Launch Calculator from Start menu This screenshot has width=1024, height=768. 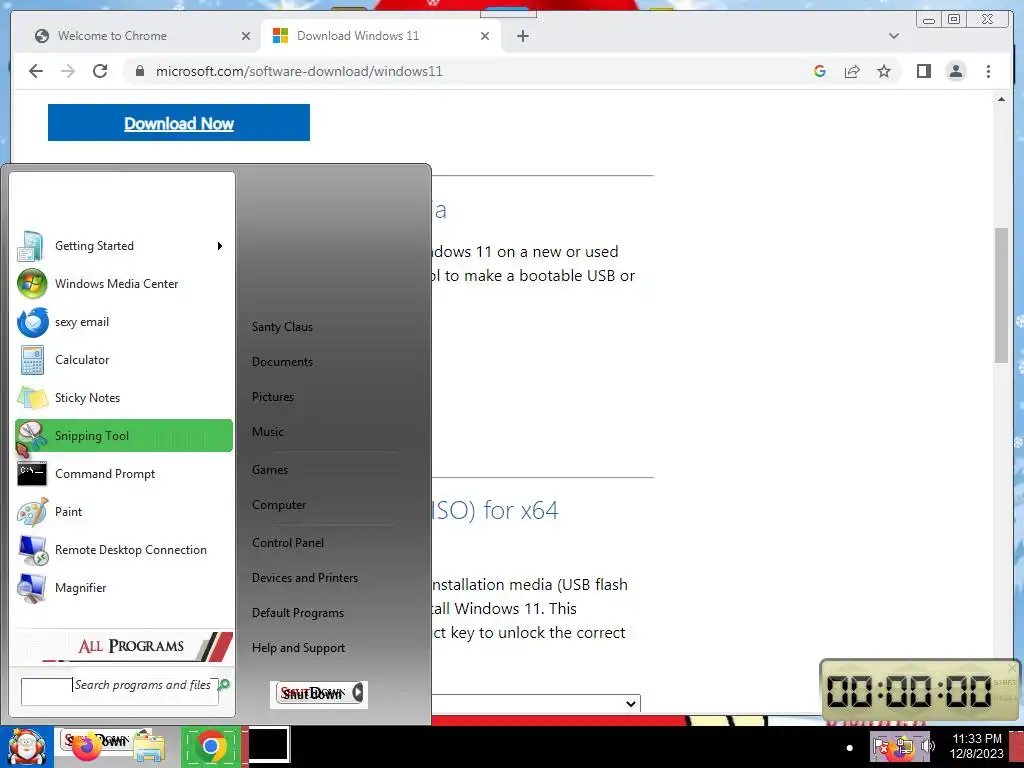(123, 360)
